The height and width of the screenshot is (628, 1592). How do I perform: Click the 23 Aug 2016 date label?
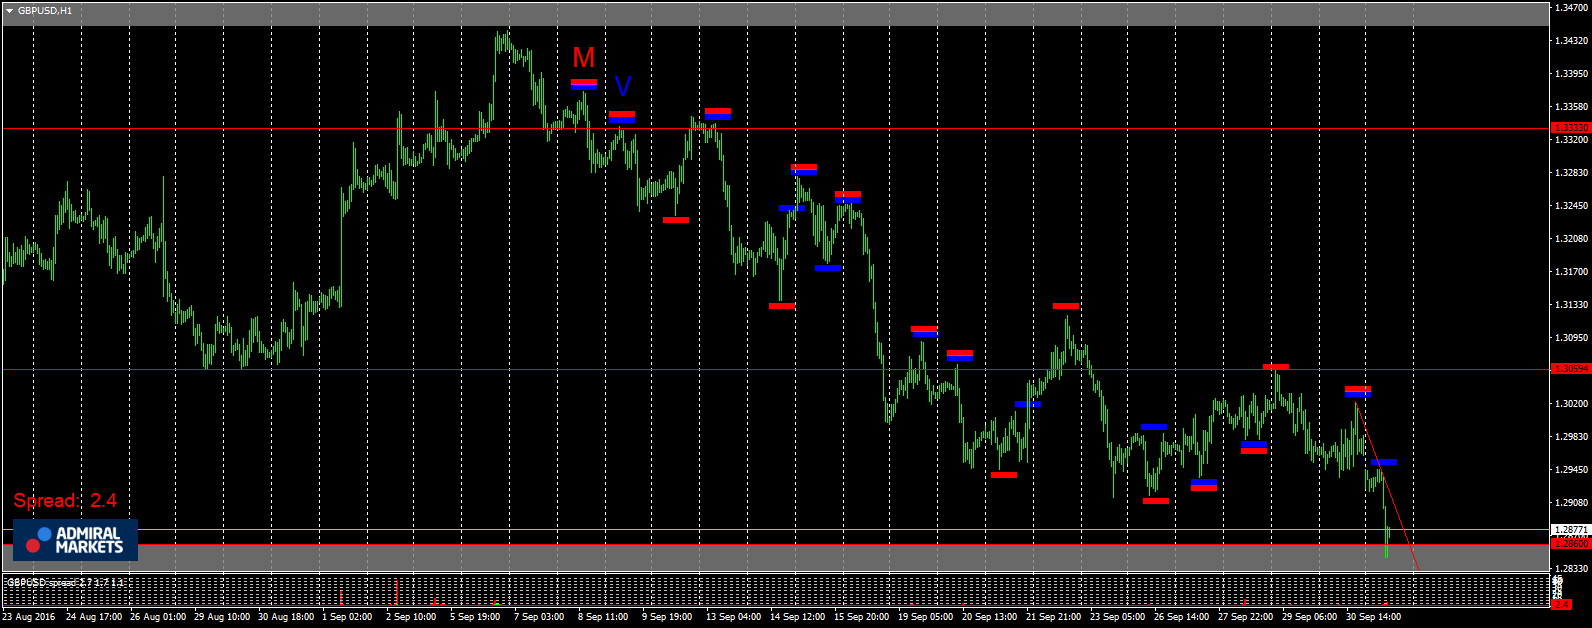(29, 617)
